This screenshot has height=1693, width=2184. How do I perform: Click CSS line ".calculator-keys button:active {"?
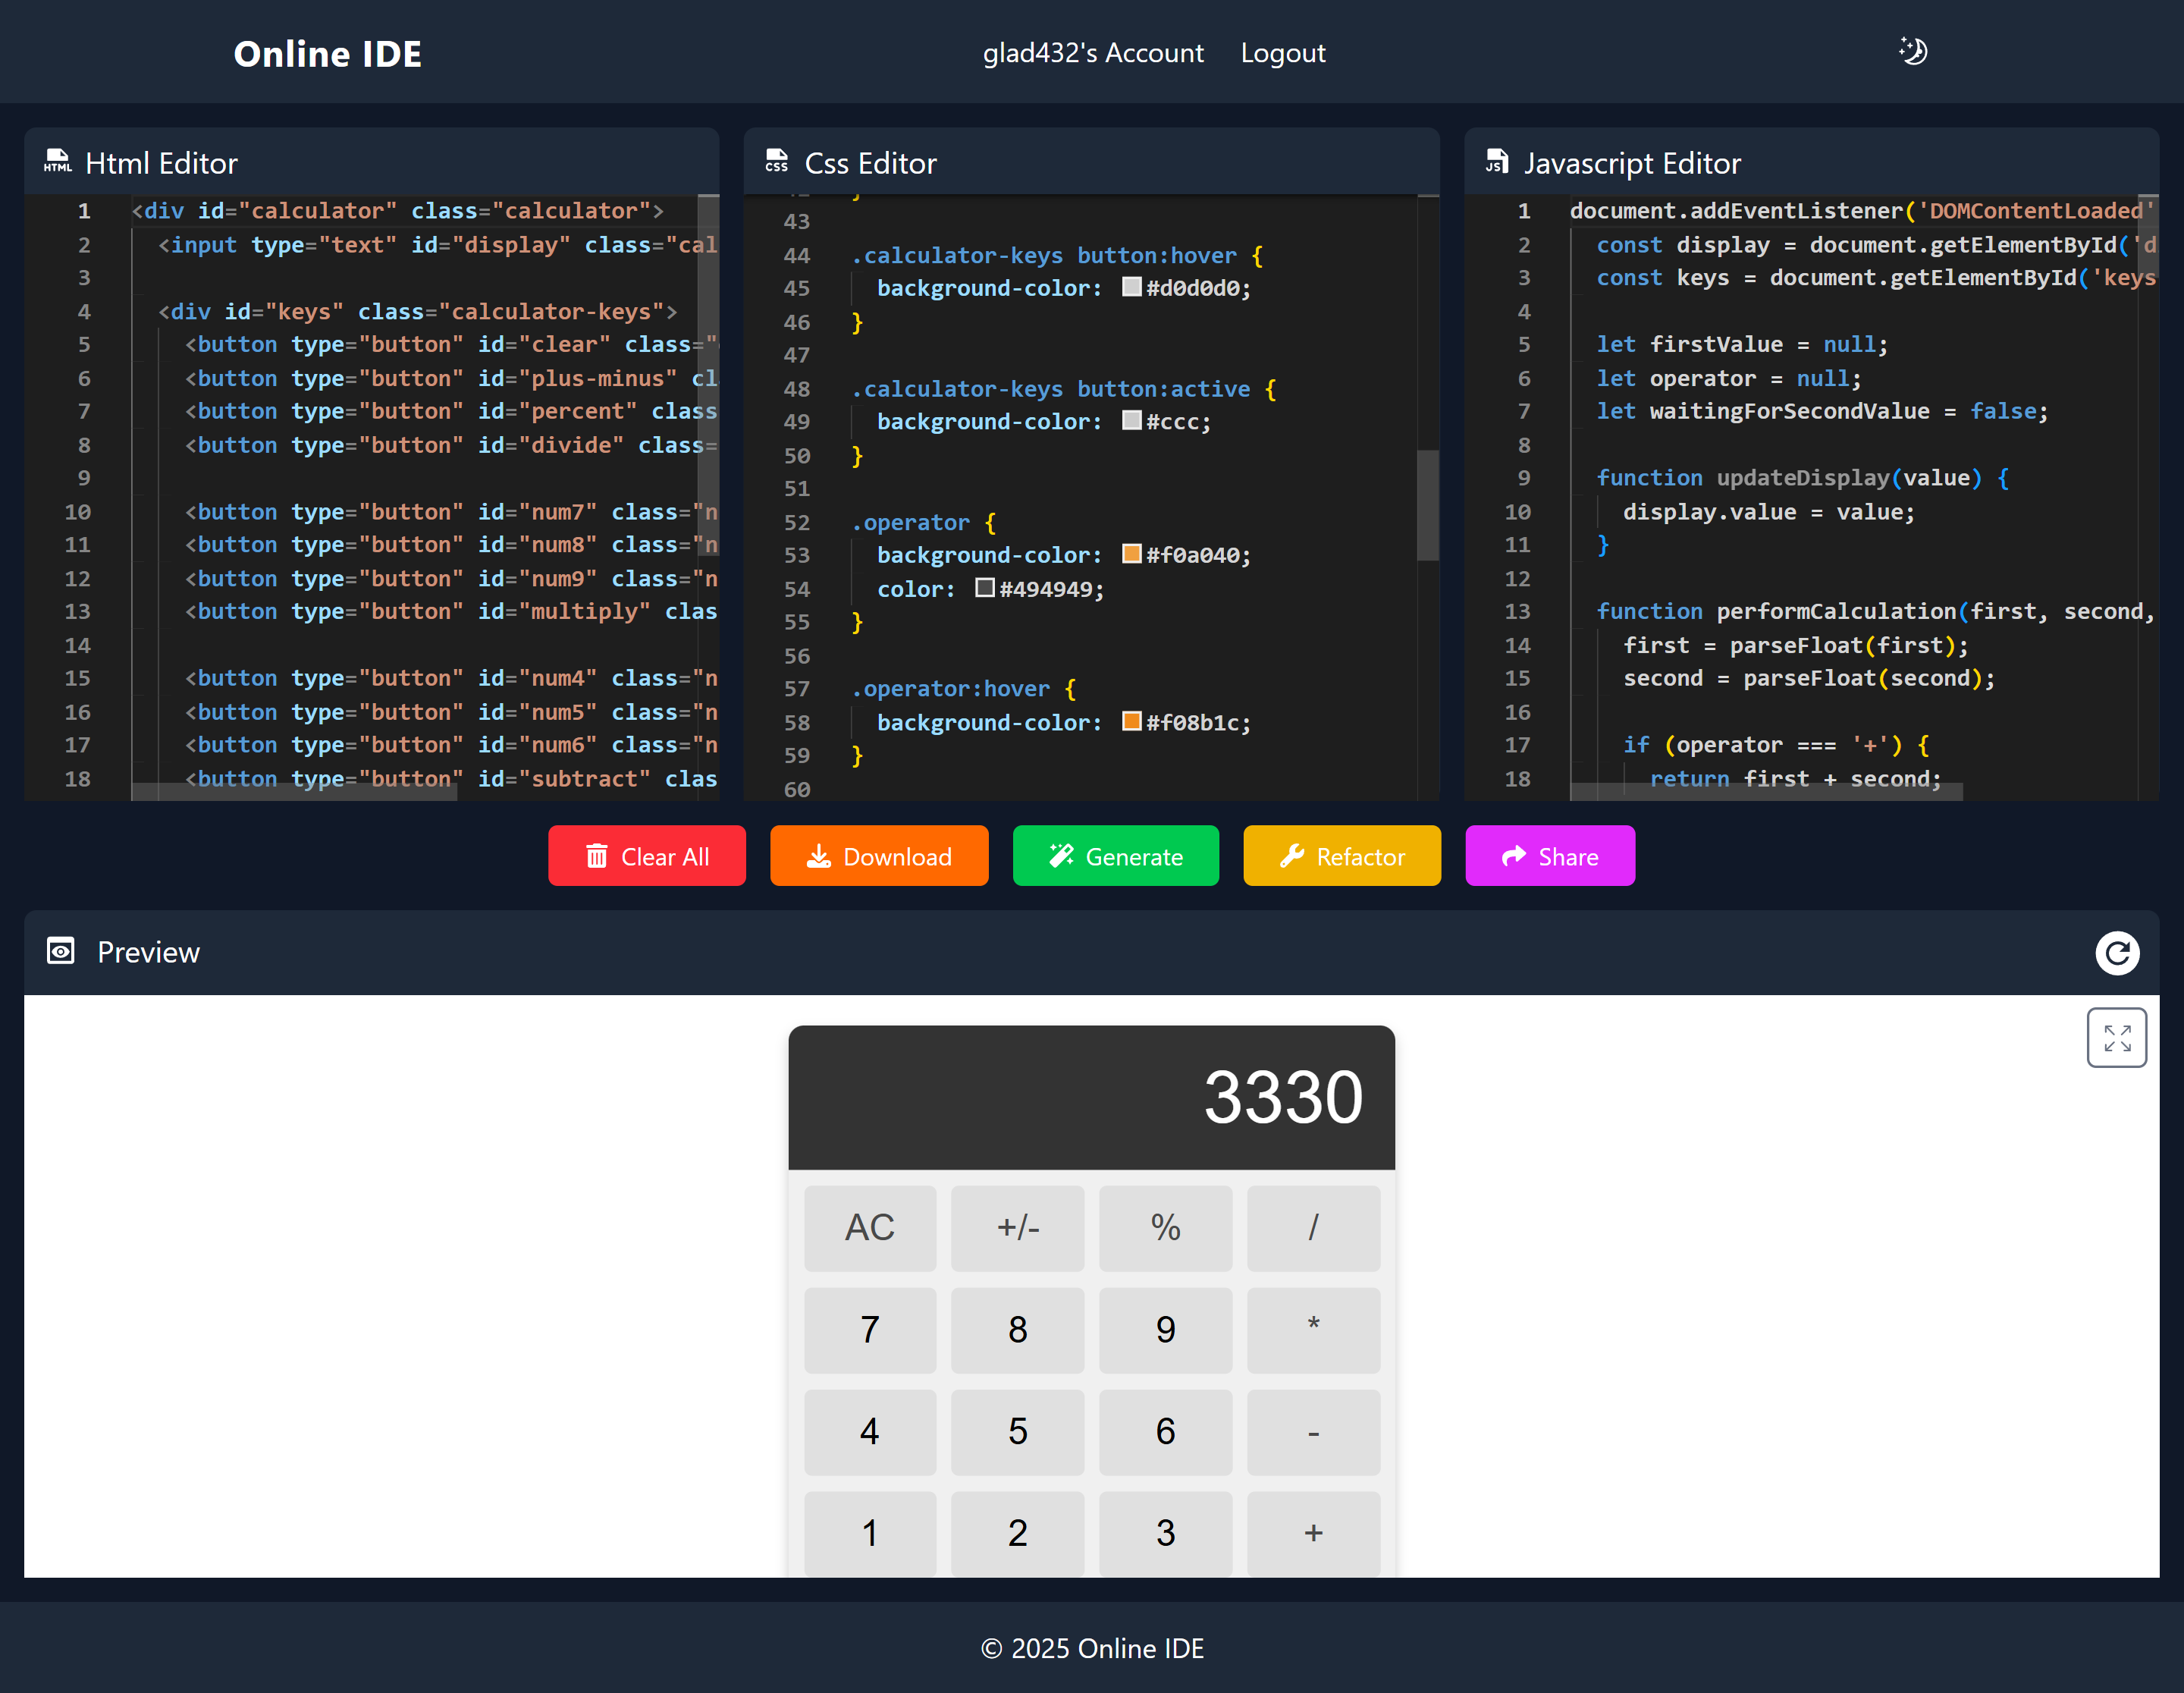click(x=1064, y=388)
